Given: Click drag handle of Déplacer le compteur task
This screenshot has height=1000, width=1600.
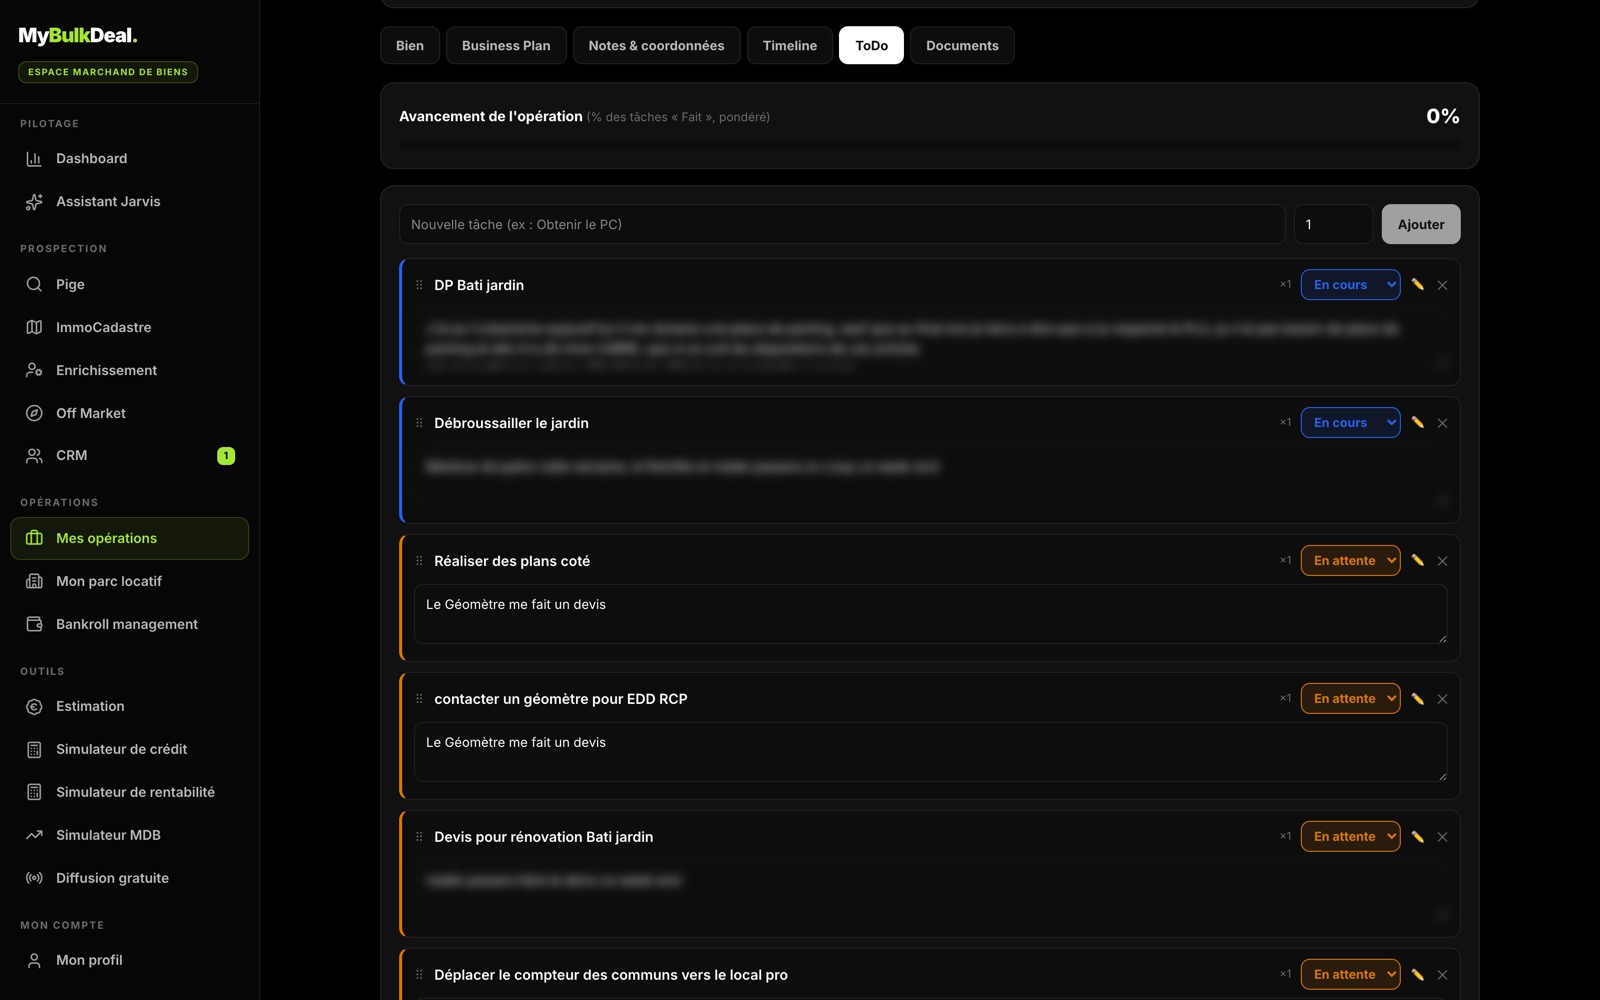Looking at the screenshot, I should click(419, 975).
